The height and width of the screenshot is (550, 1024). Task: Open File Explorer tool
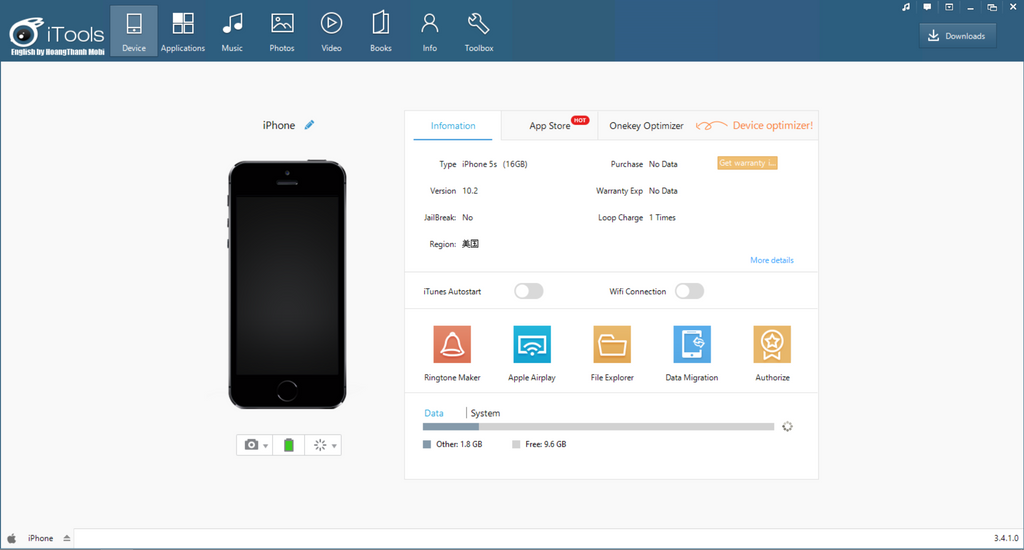coord(612,353)
